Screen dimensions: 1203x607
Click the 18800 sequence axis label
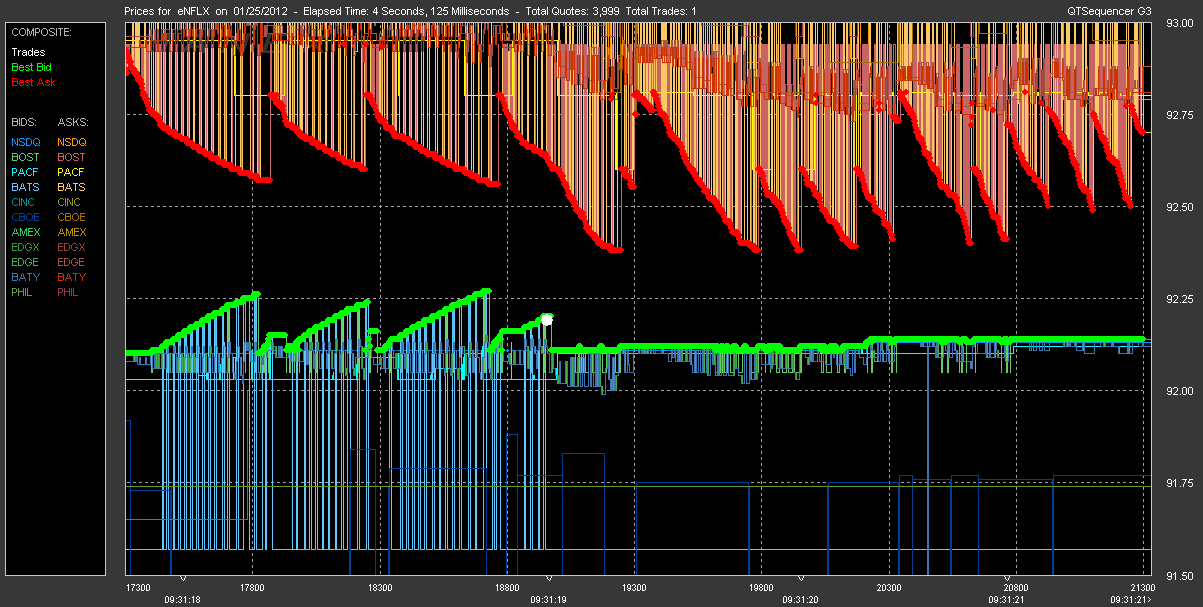coord(507,588)
